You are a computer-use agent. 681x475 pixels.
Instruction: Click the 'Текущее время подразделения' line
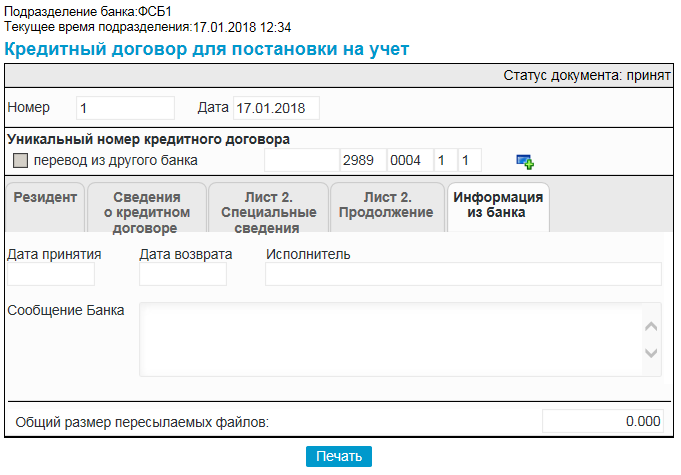tap(148, 27)
